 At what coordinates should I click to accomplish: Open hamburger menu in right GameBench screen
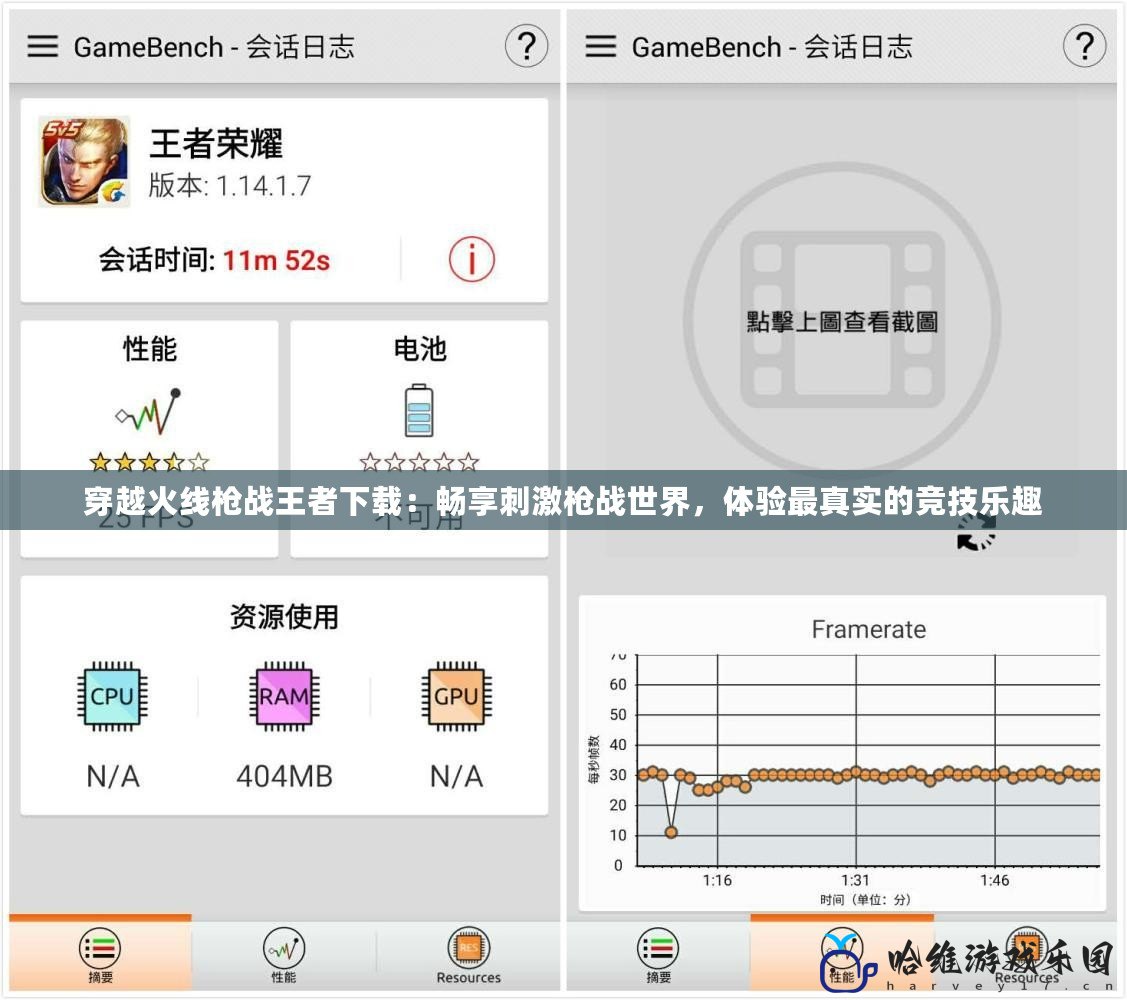coord(600,46)
